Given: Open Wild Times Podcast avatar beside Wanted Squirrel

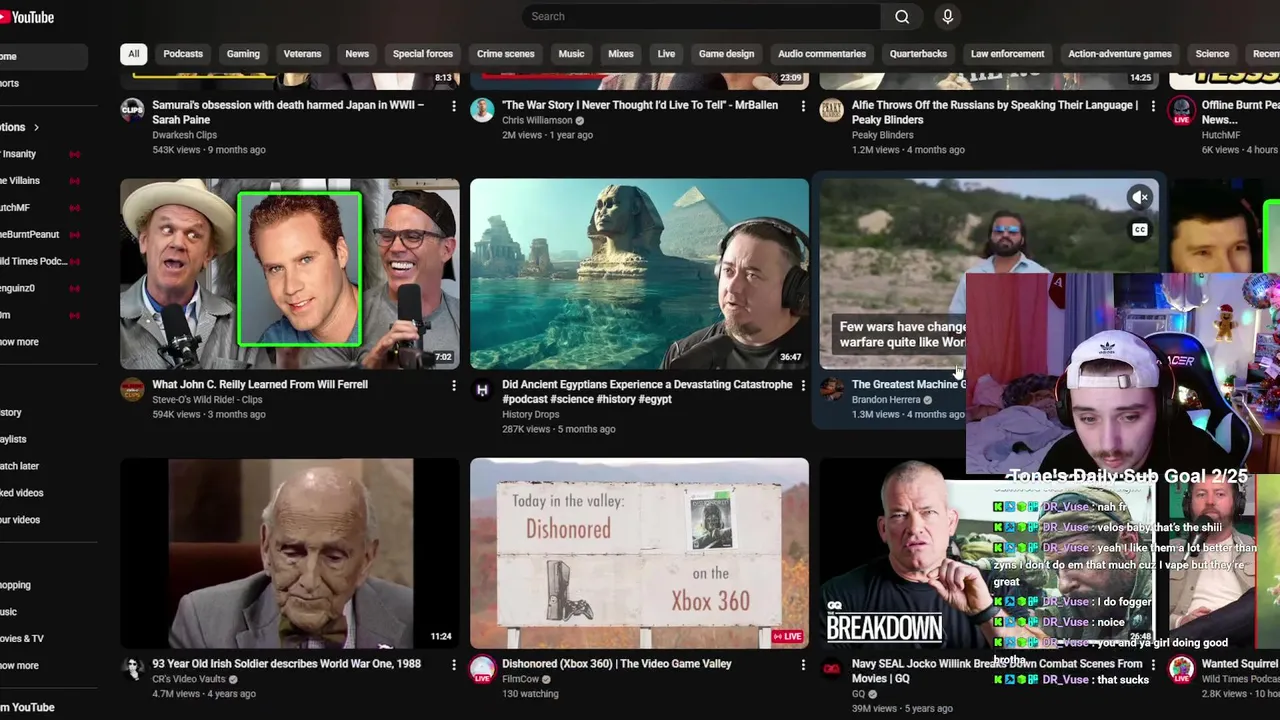Looking at the screenshot, I should point(1182,669).
